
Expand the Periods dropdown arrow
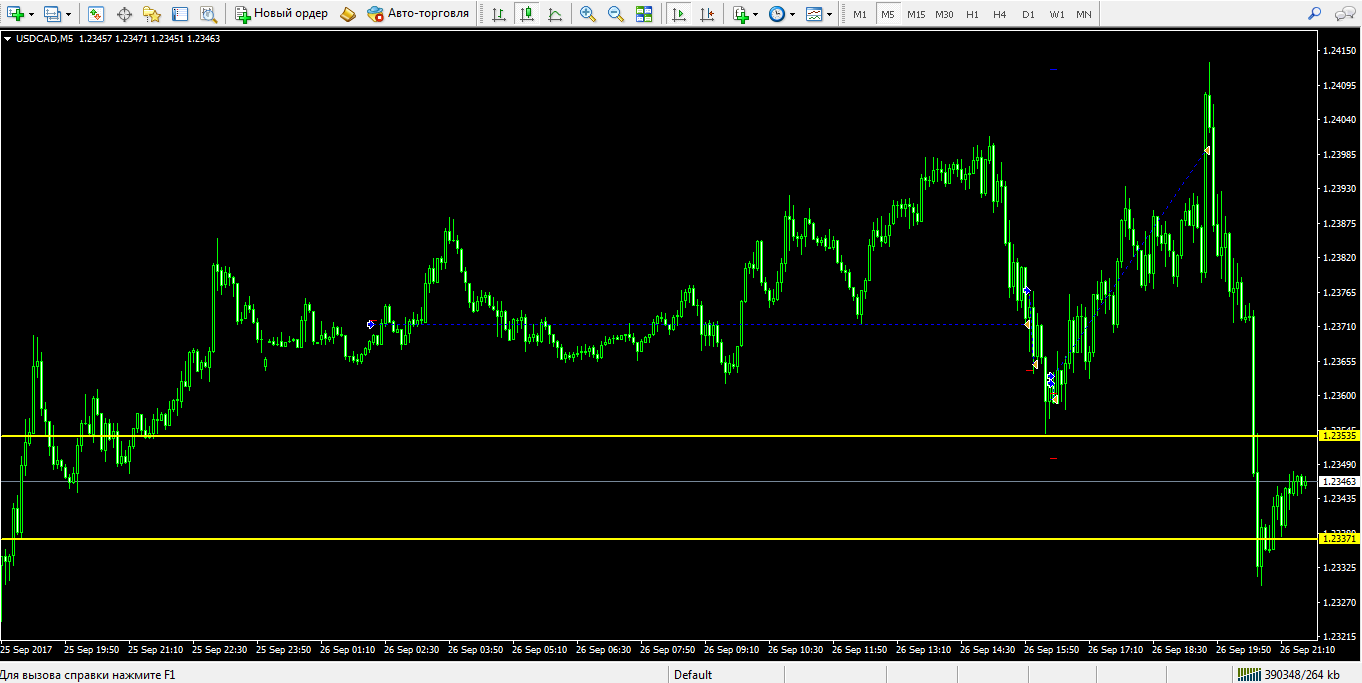coord(792,14)
